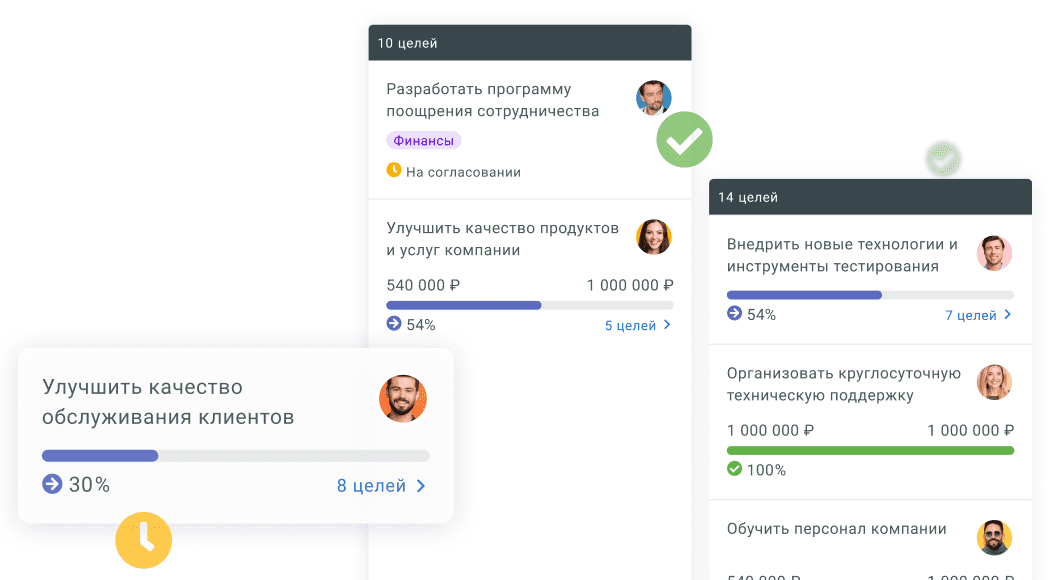Open the 5 целей link
This screenshot has height=580, width=1056.
point(630,325)
